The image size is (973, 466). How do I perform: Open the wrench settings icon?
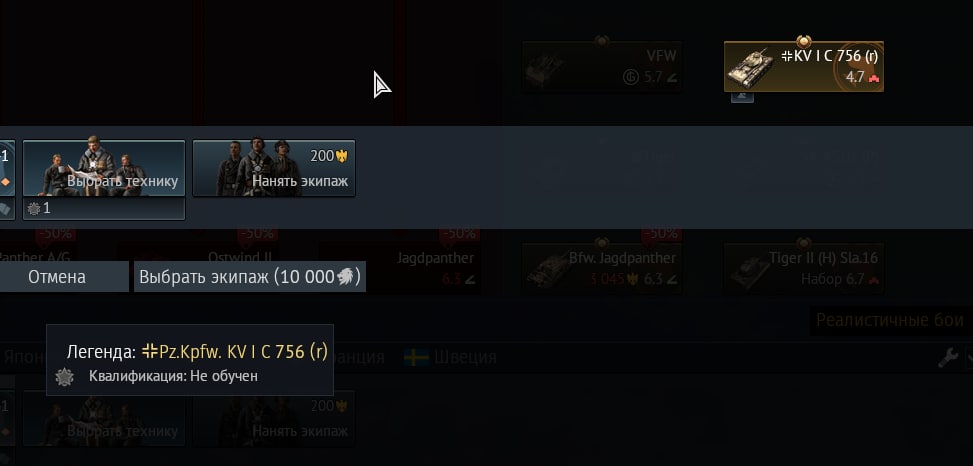[948, 357]
